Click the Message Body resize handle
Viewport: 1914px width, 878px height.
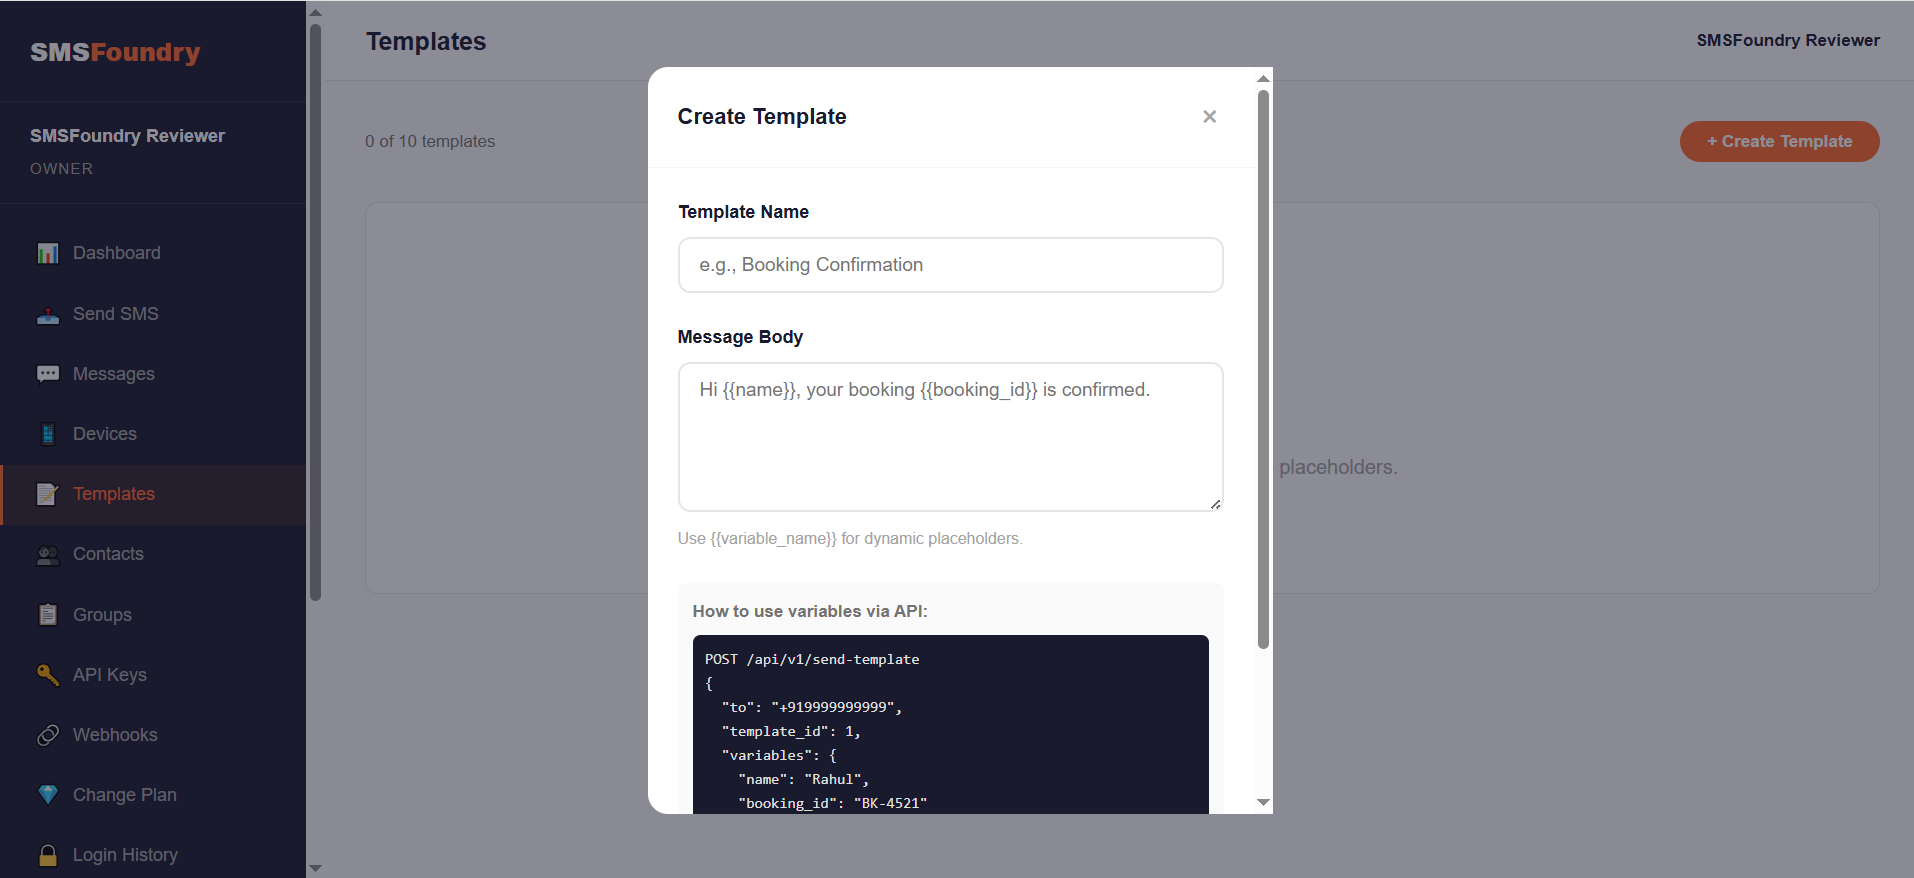click(1215, 504)
